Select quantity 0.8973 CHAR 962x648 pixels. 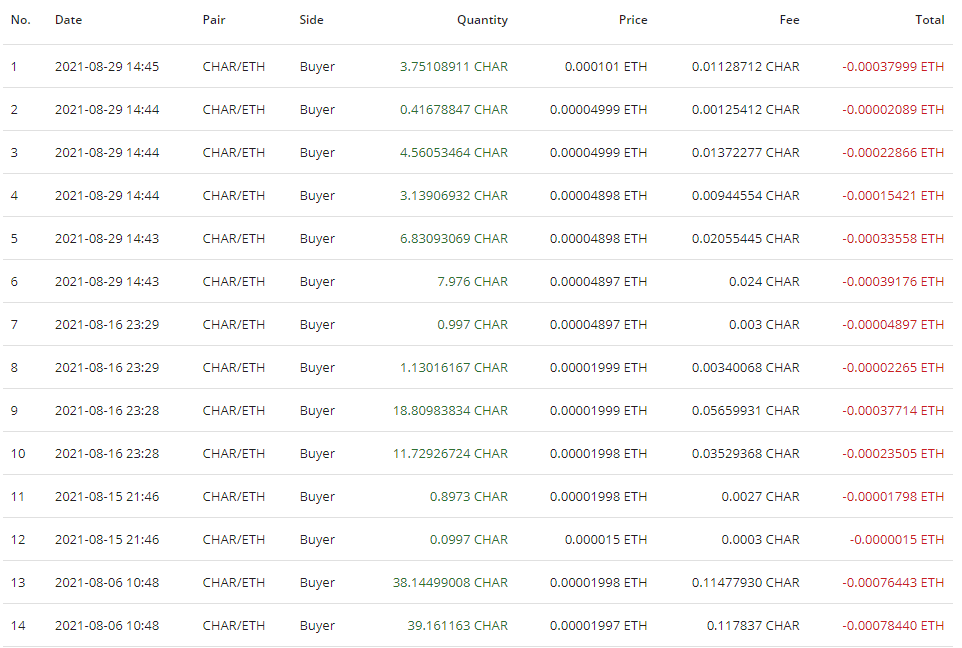click(x=469, y=496)
